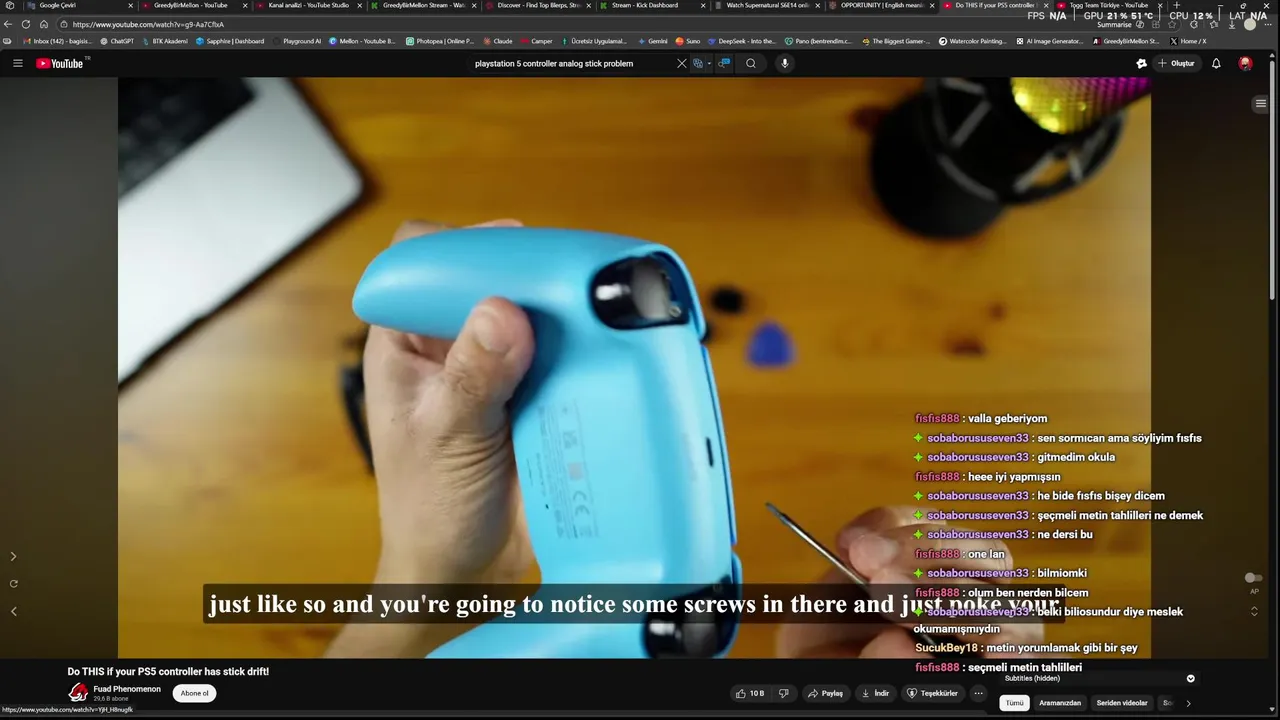The width and height of the screenshot is (1280, 720).
Task: Subscribe using Abone ol button
Action: pyautogui.click(x=194, y=693)
